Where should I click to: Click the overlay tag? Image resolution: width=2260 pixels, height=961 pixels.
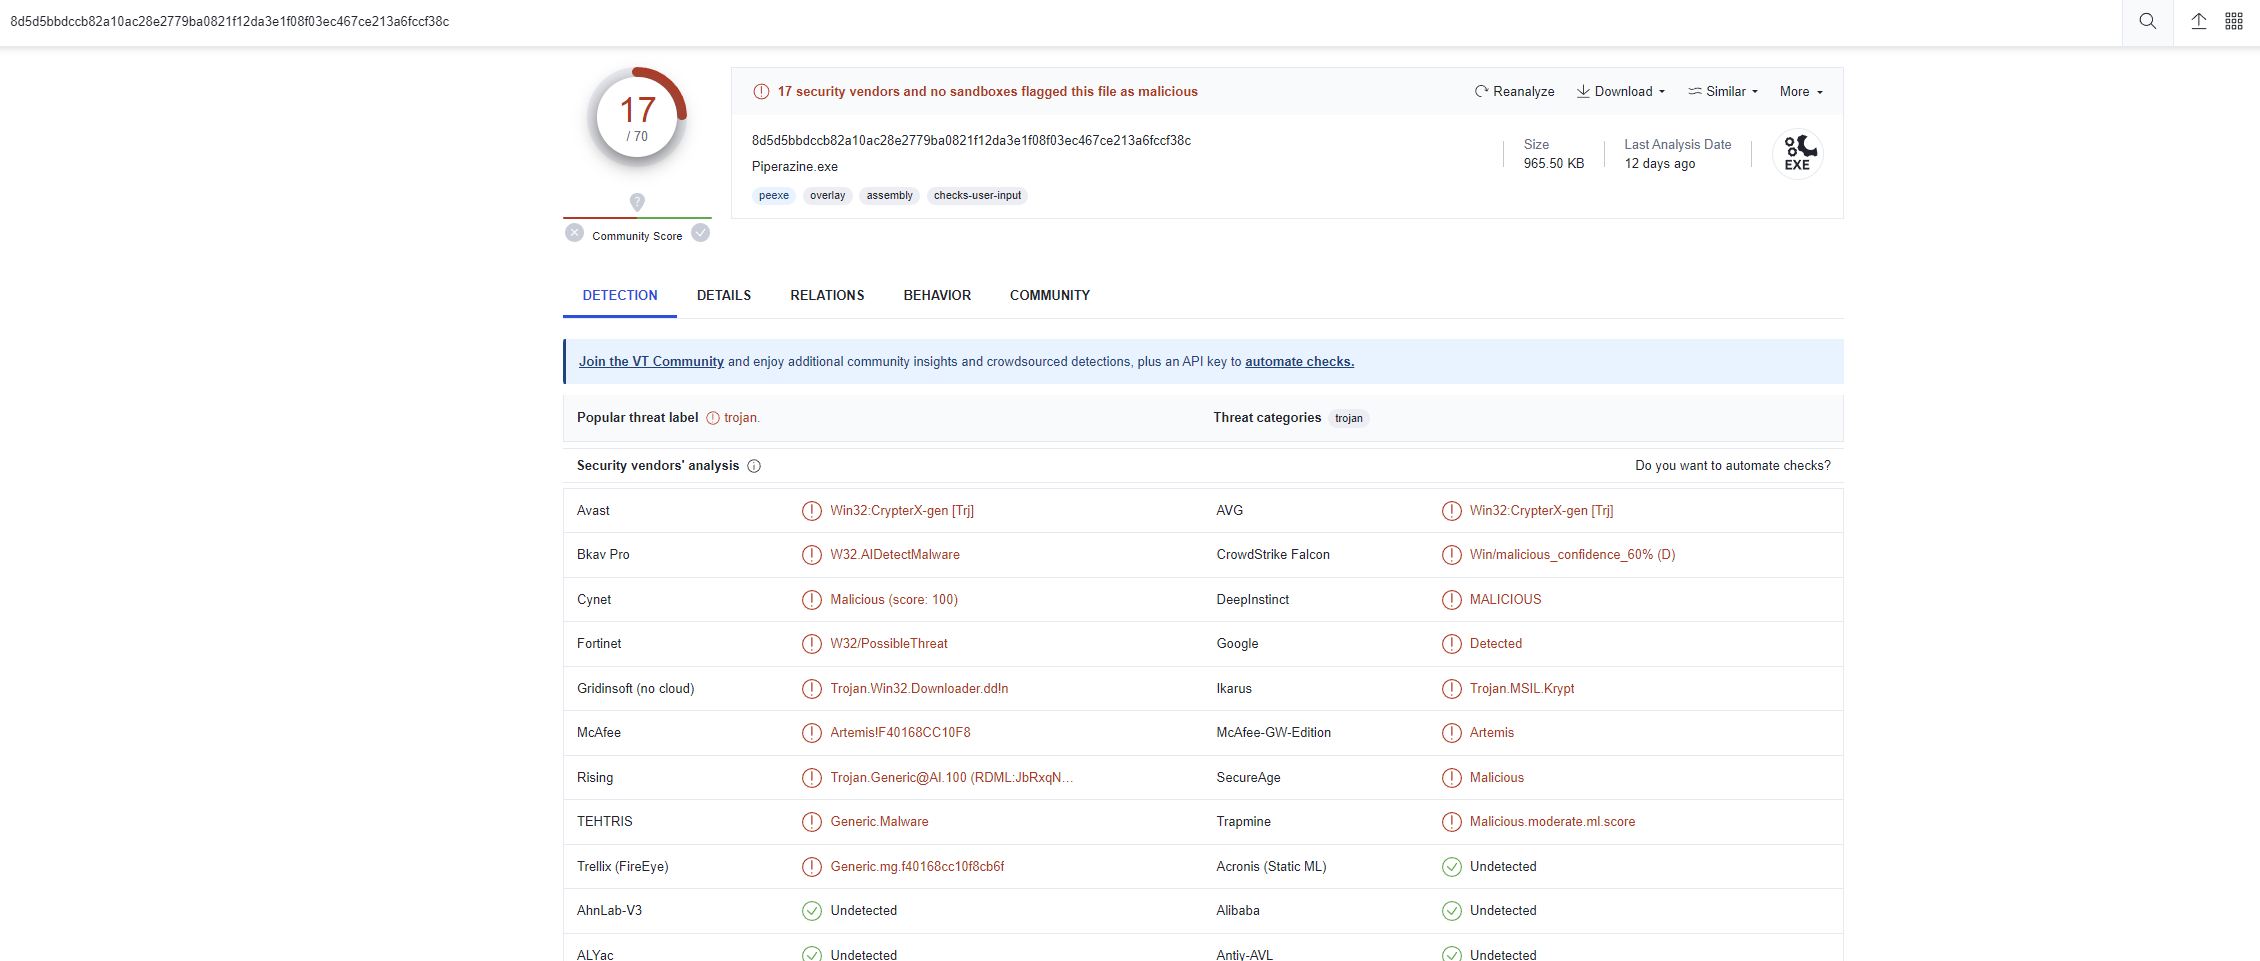(x=827, y=196)
